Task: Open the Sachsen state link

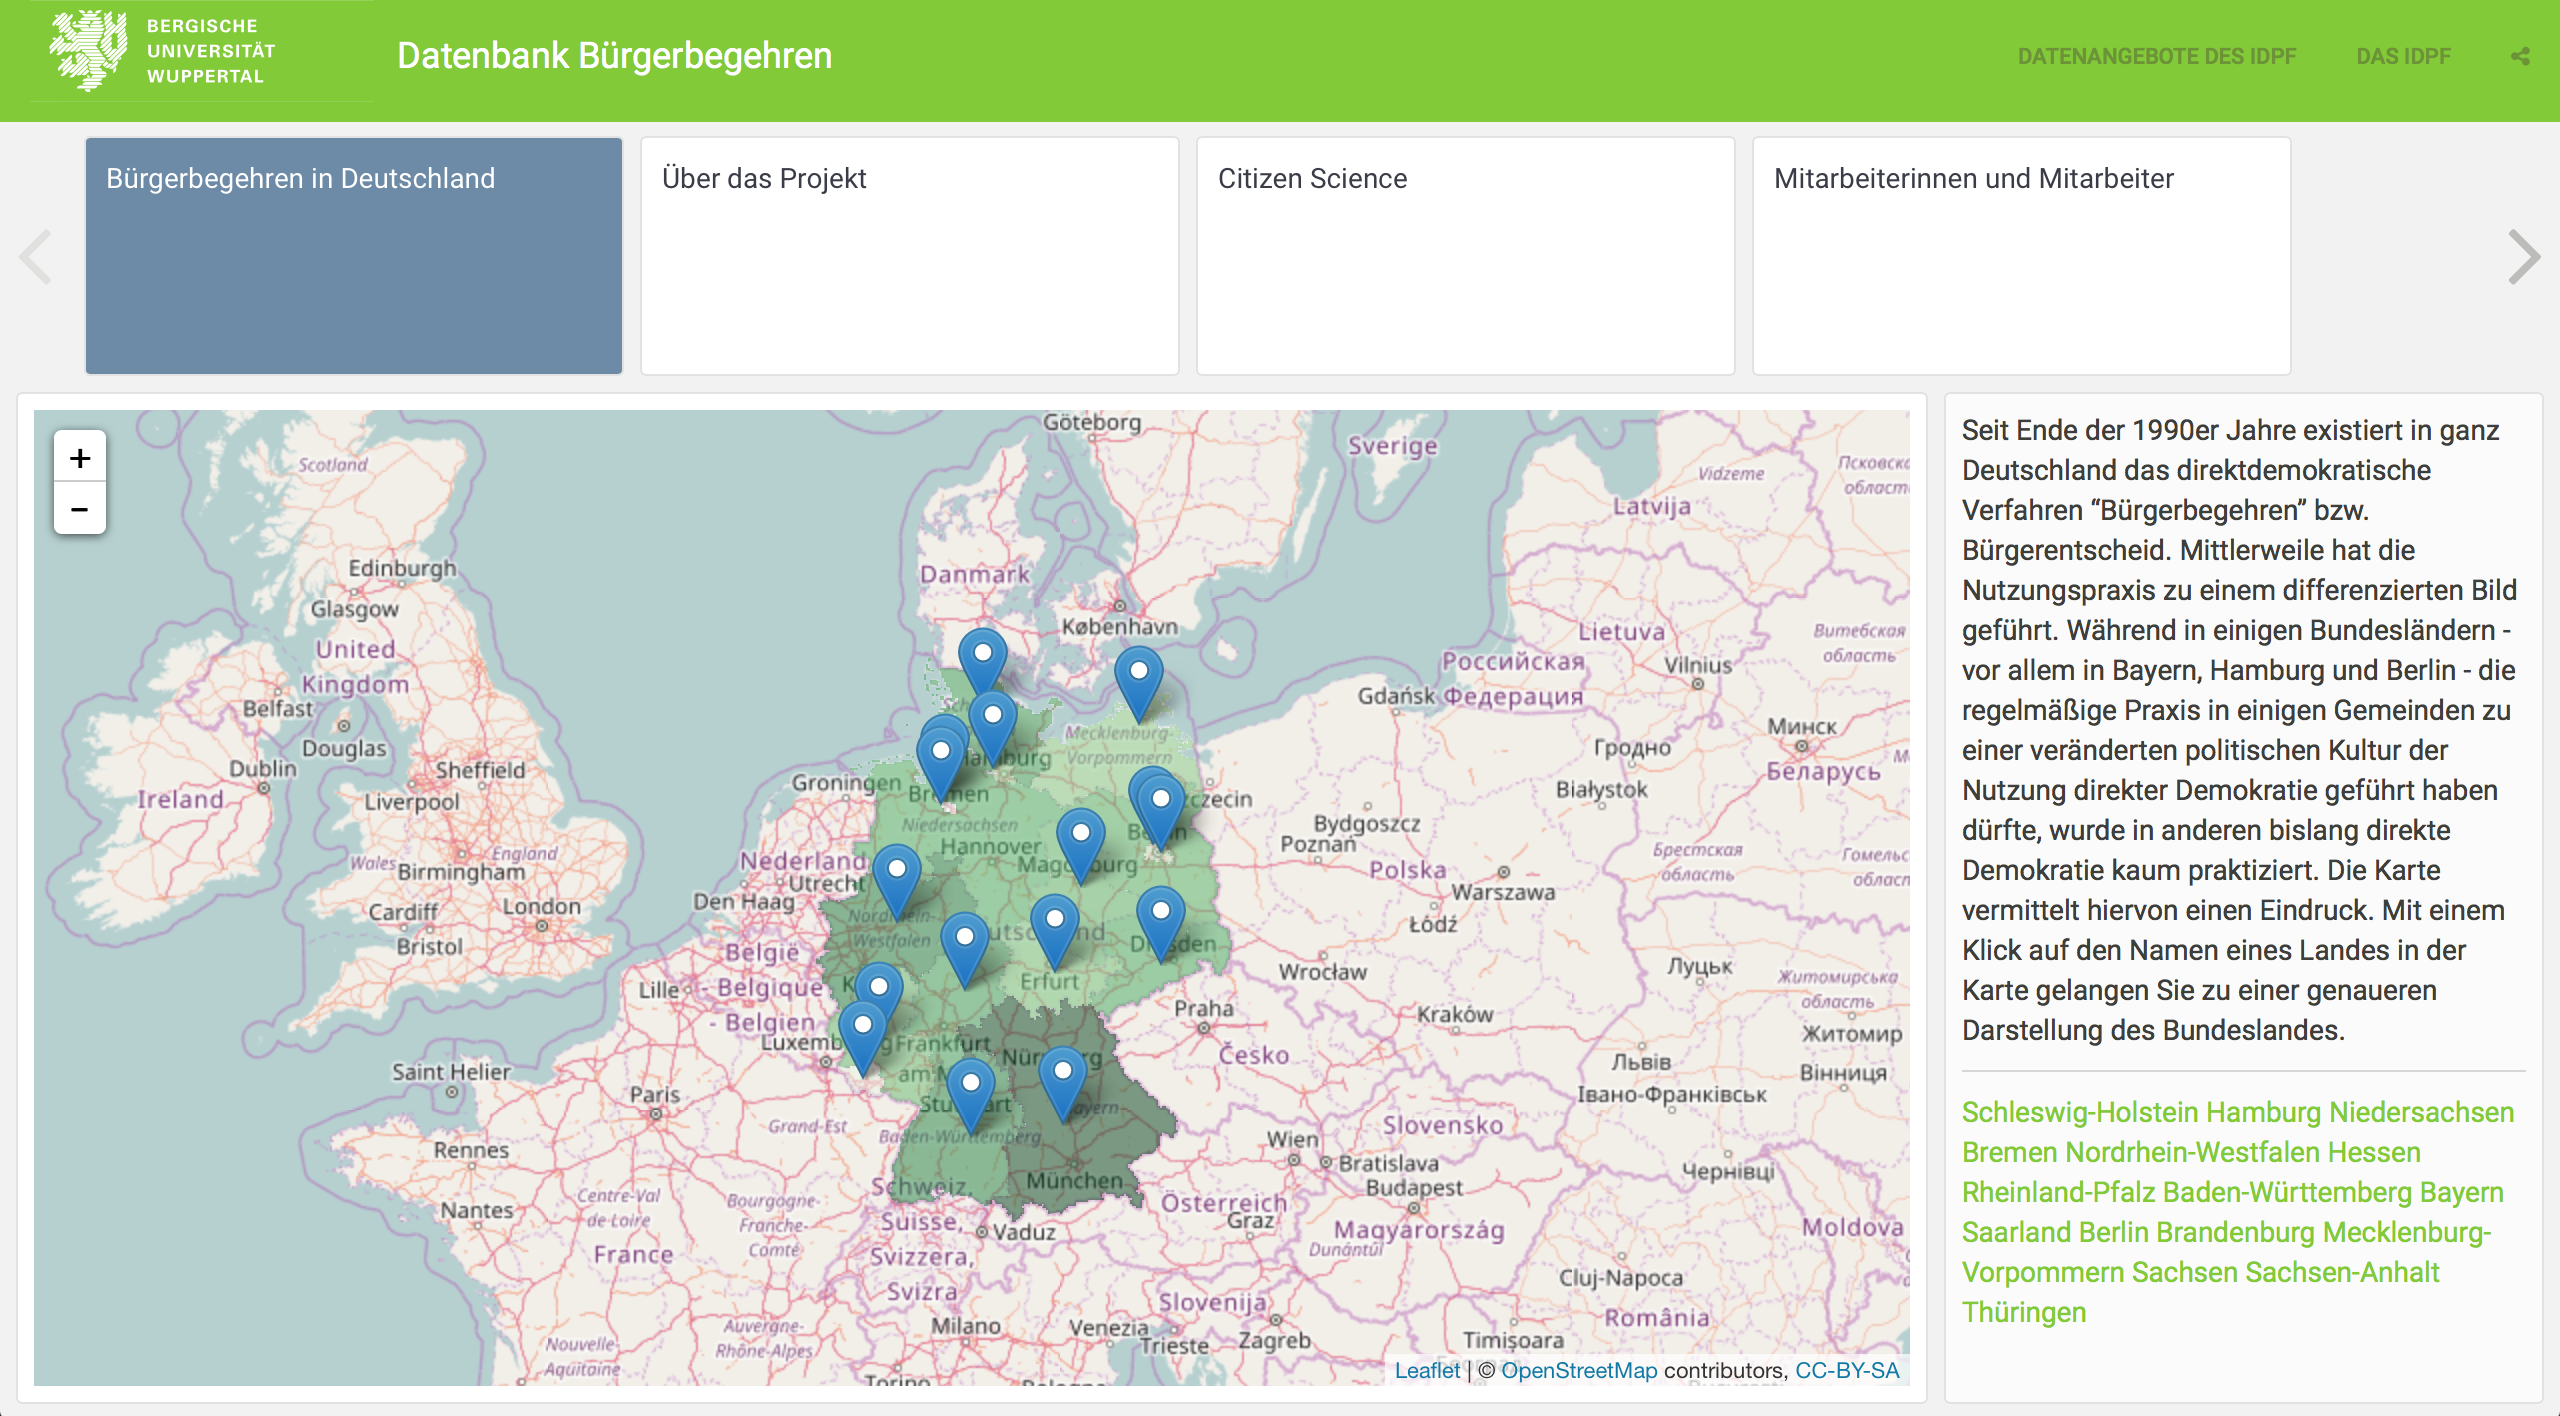Action: coord(2185,1272)
